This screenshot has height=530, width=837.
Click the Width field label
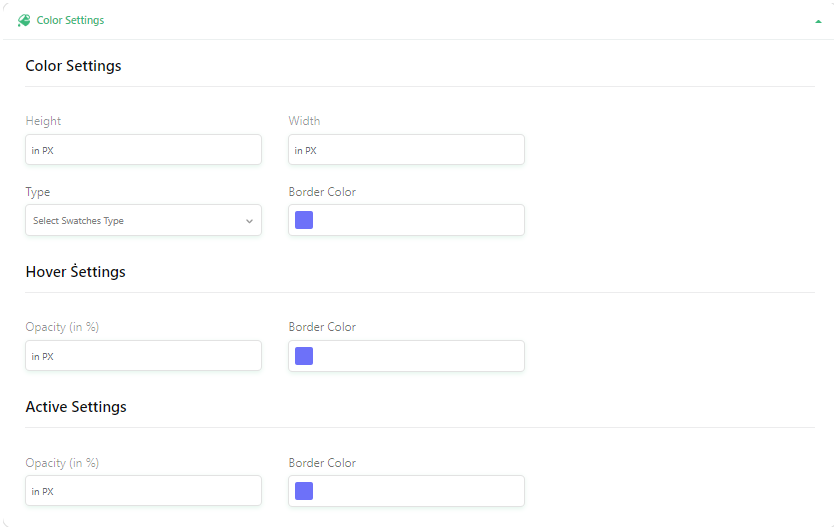pos(304,121)
